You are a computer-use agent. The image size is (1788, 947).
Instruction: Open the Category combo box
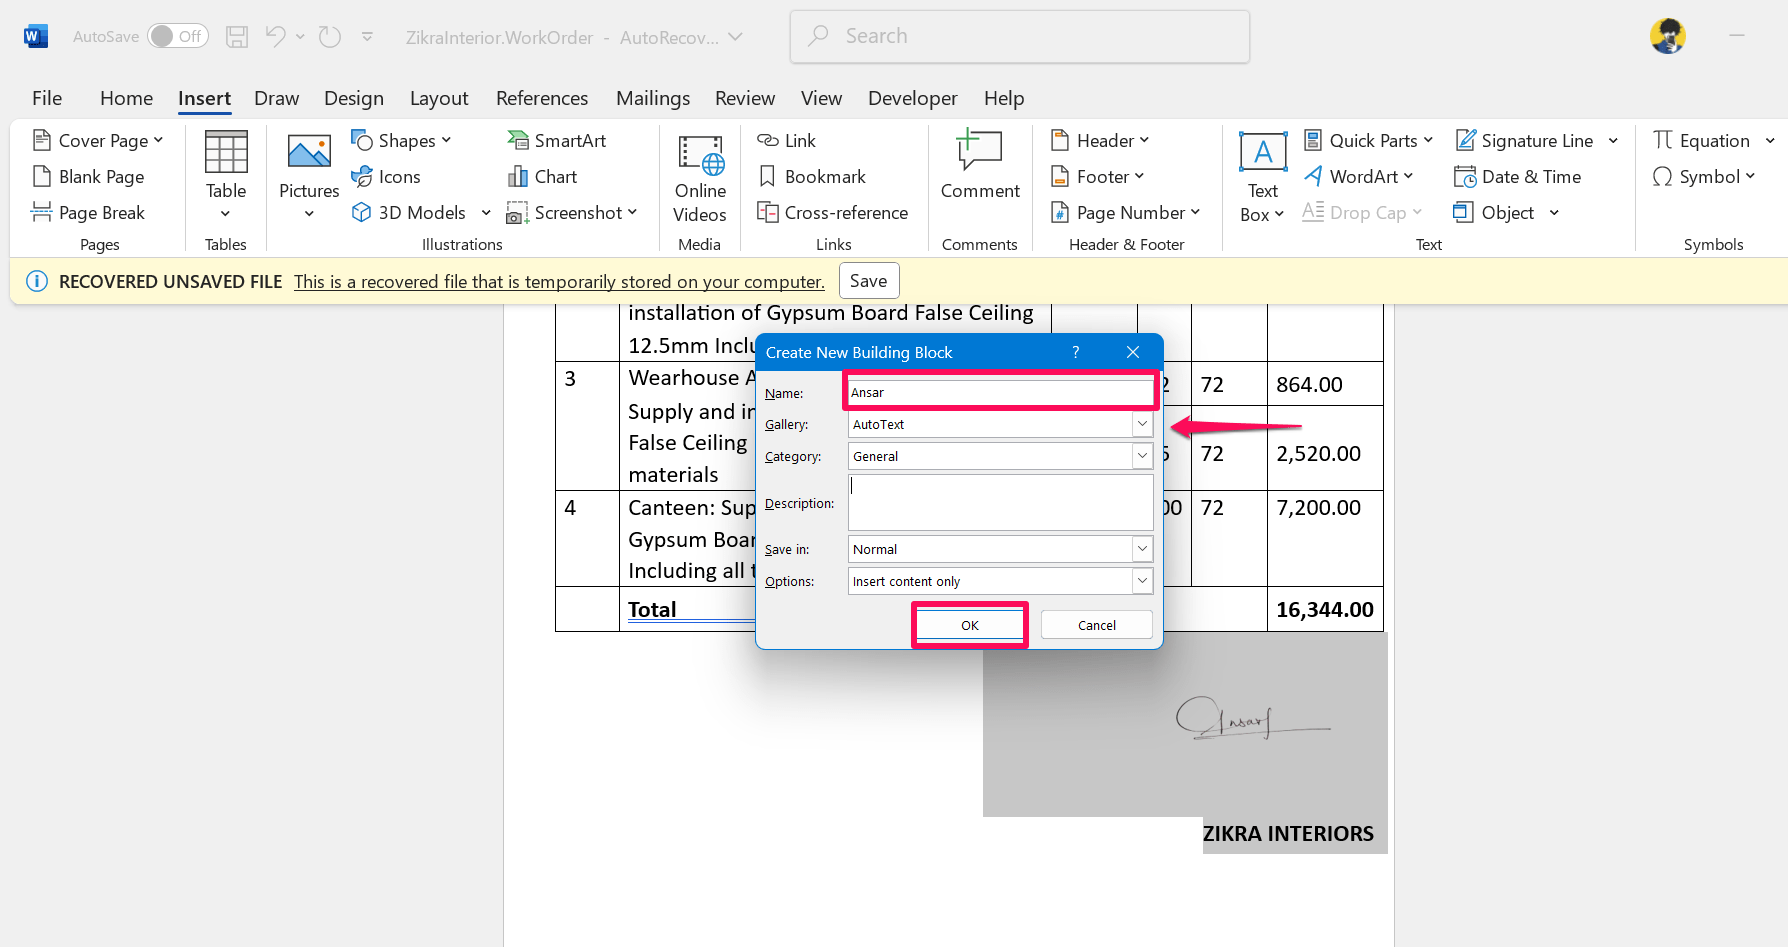pyautogui.click(x=1142, y=457)
